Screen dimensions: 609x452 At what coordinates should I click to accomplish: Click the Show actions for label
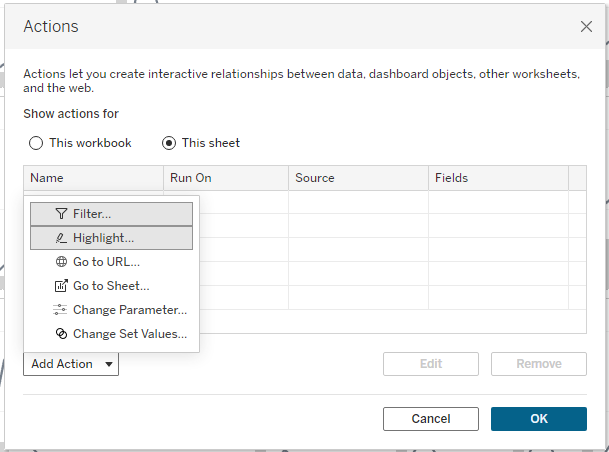click(x=71, y=114)
